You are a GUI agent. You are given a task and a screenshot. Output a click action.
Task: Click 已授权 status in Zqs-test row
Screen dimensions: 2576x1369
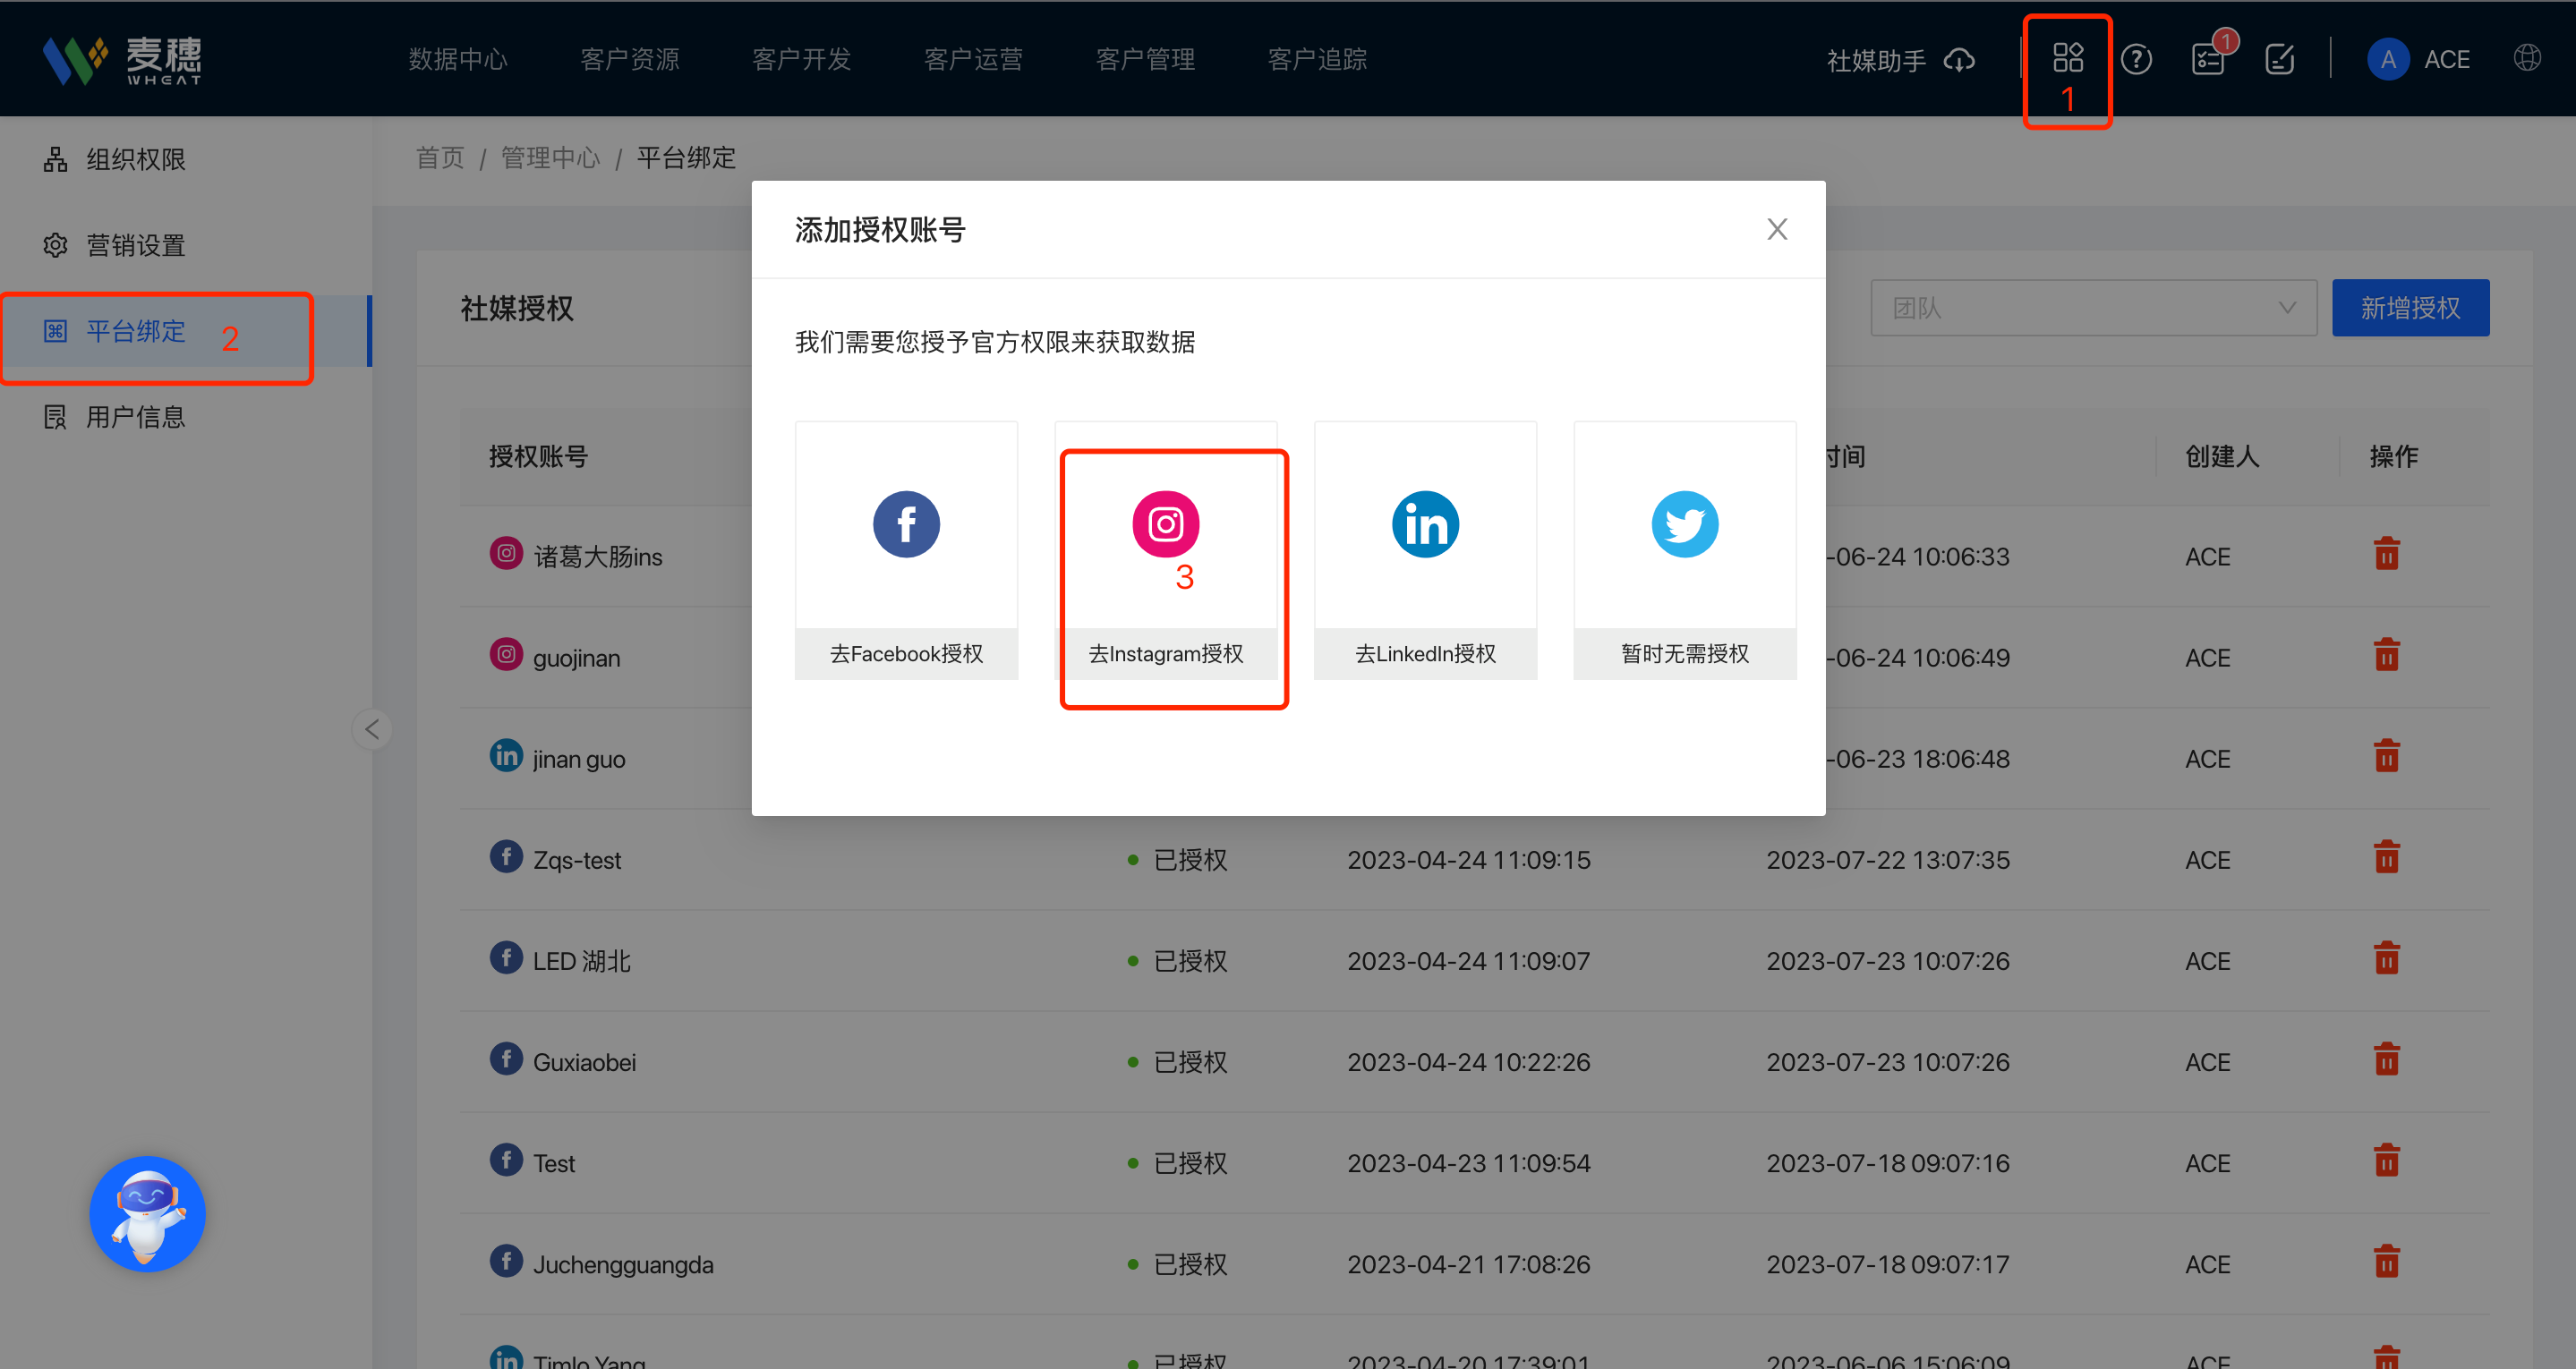[1190, 860]
